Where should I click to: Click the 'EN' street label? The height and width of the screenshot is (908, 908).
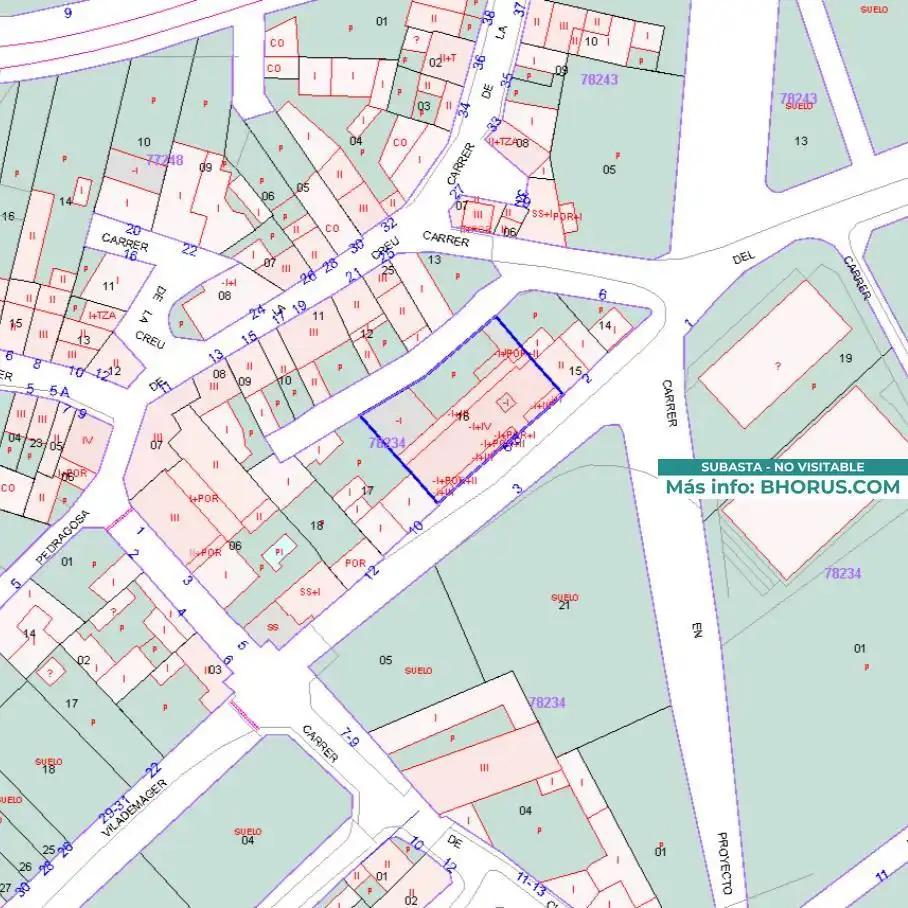697,631
